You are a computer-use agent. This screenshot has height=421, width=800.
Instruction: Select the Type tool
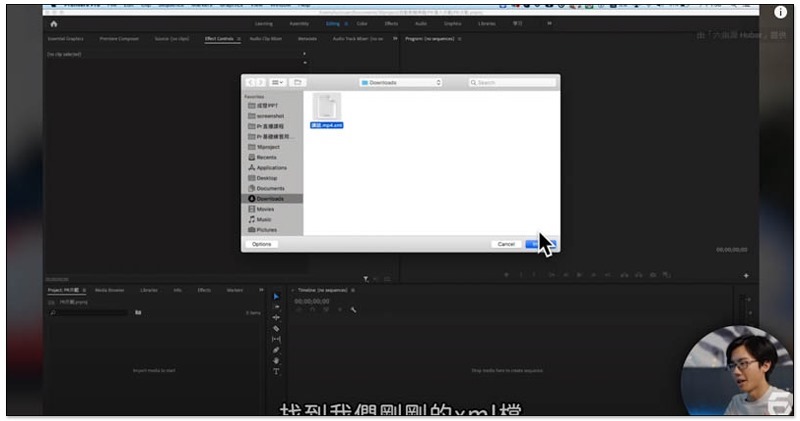[276, 371]
